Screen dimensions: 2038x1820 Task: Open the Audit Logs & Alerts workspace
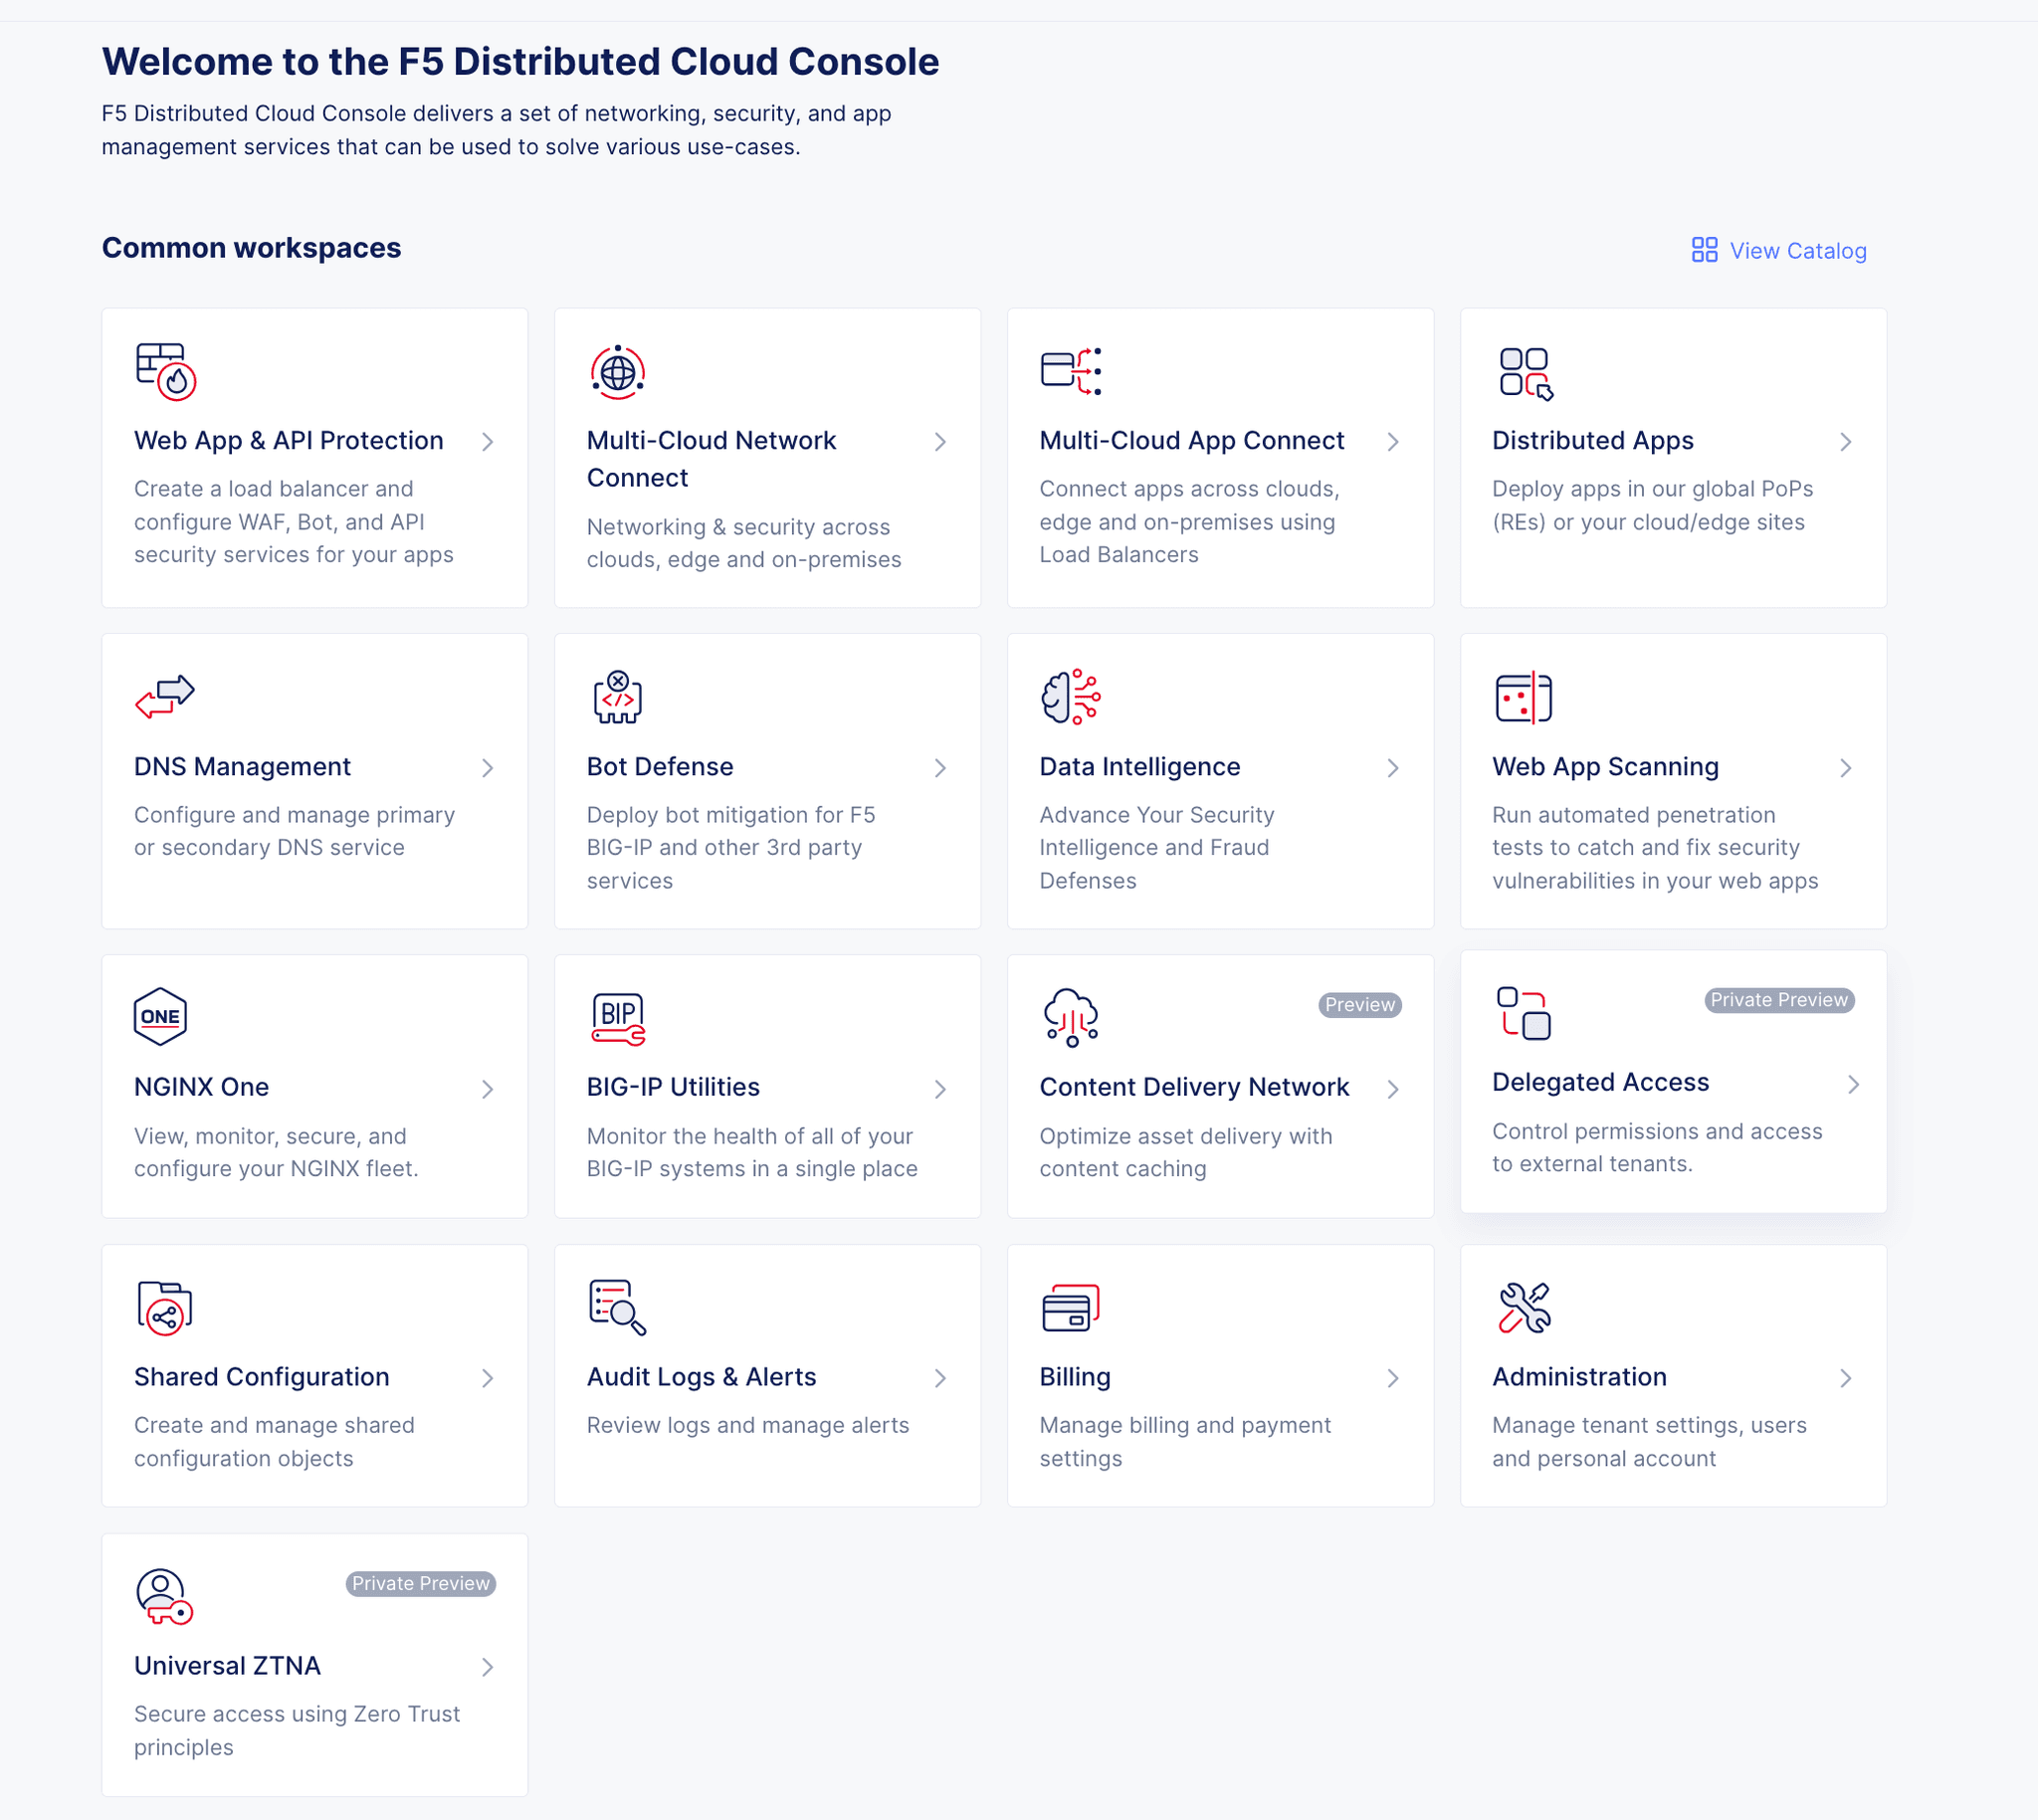point(700,1376)
